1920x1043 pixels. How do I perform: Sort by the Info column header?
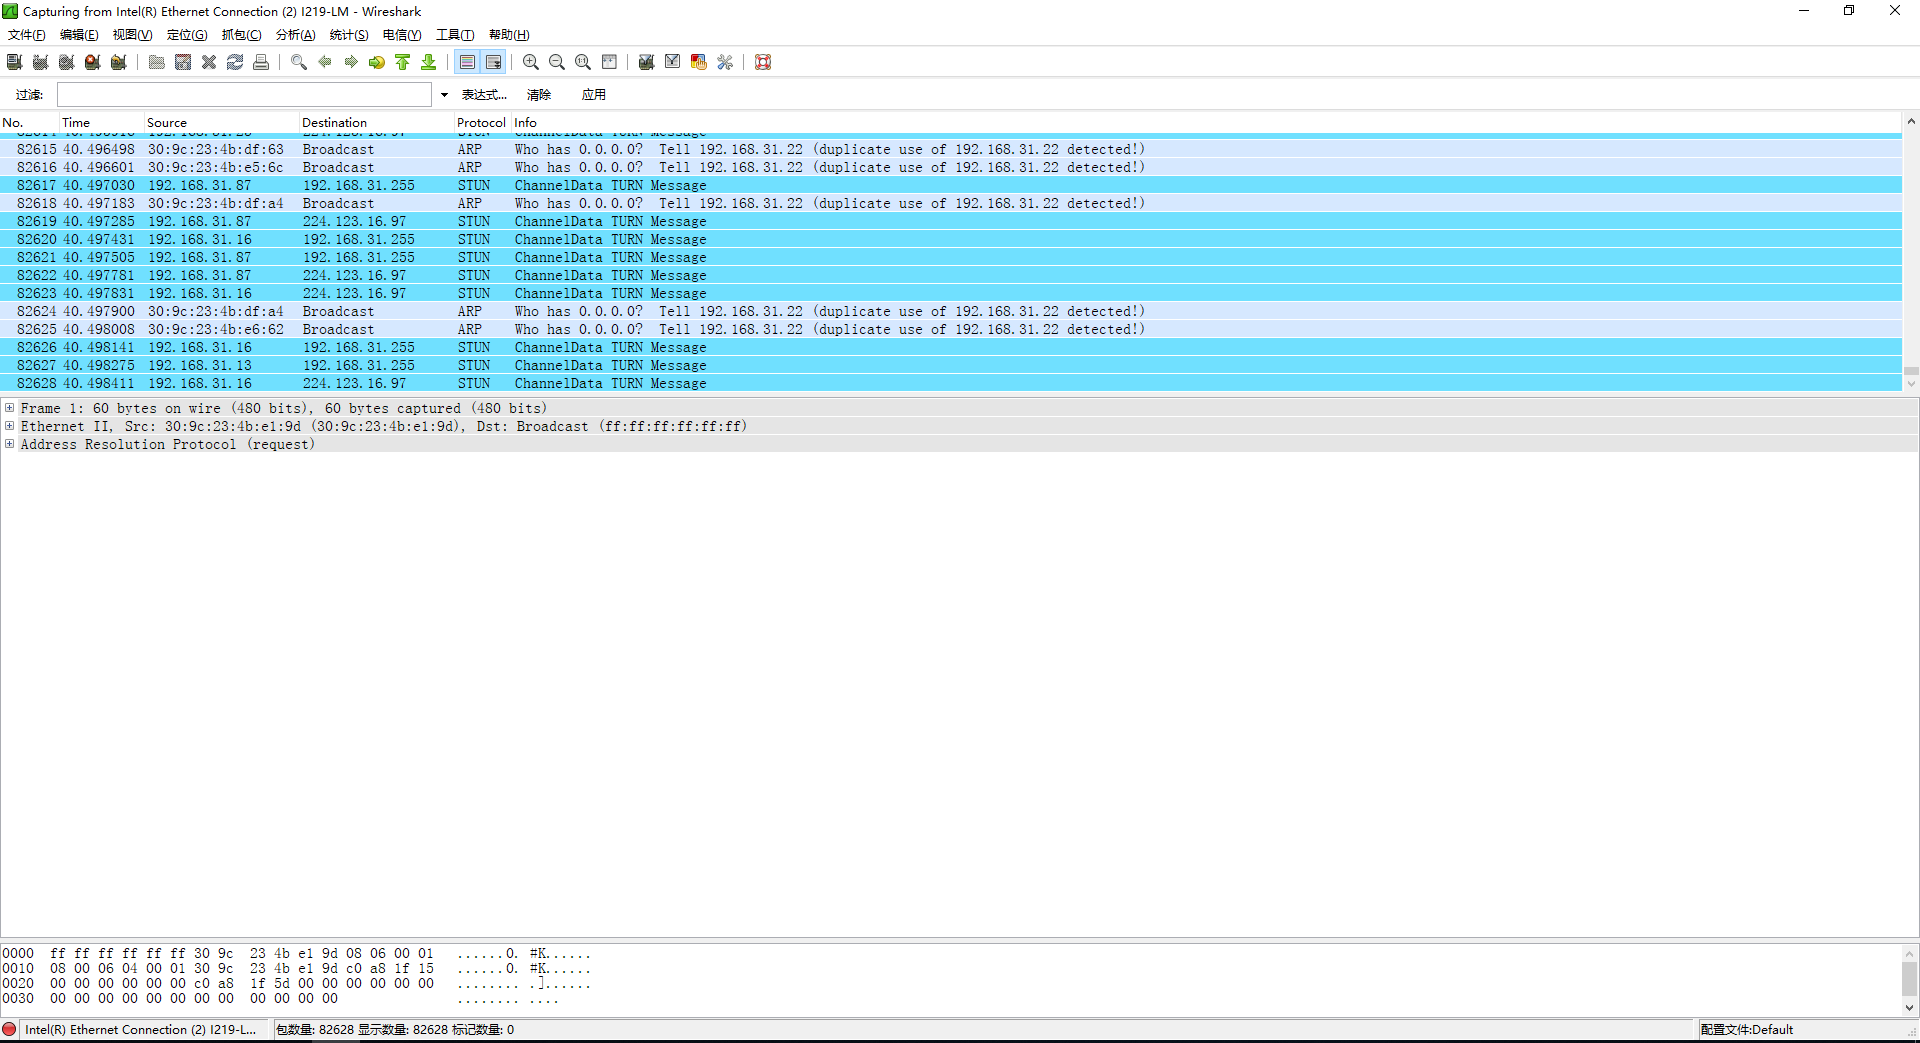pos(1206,123)
